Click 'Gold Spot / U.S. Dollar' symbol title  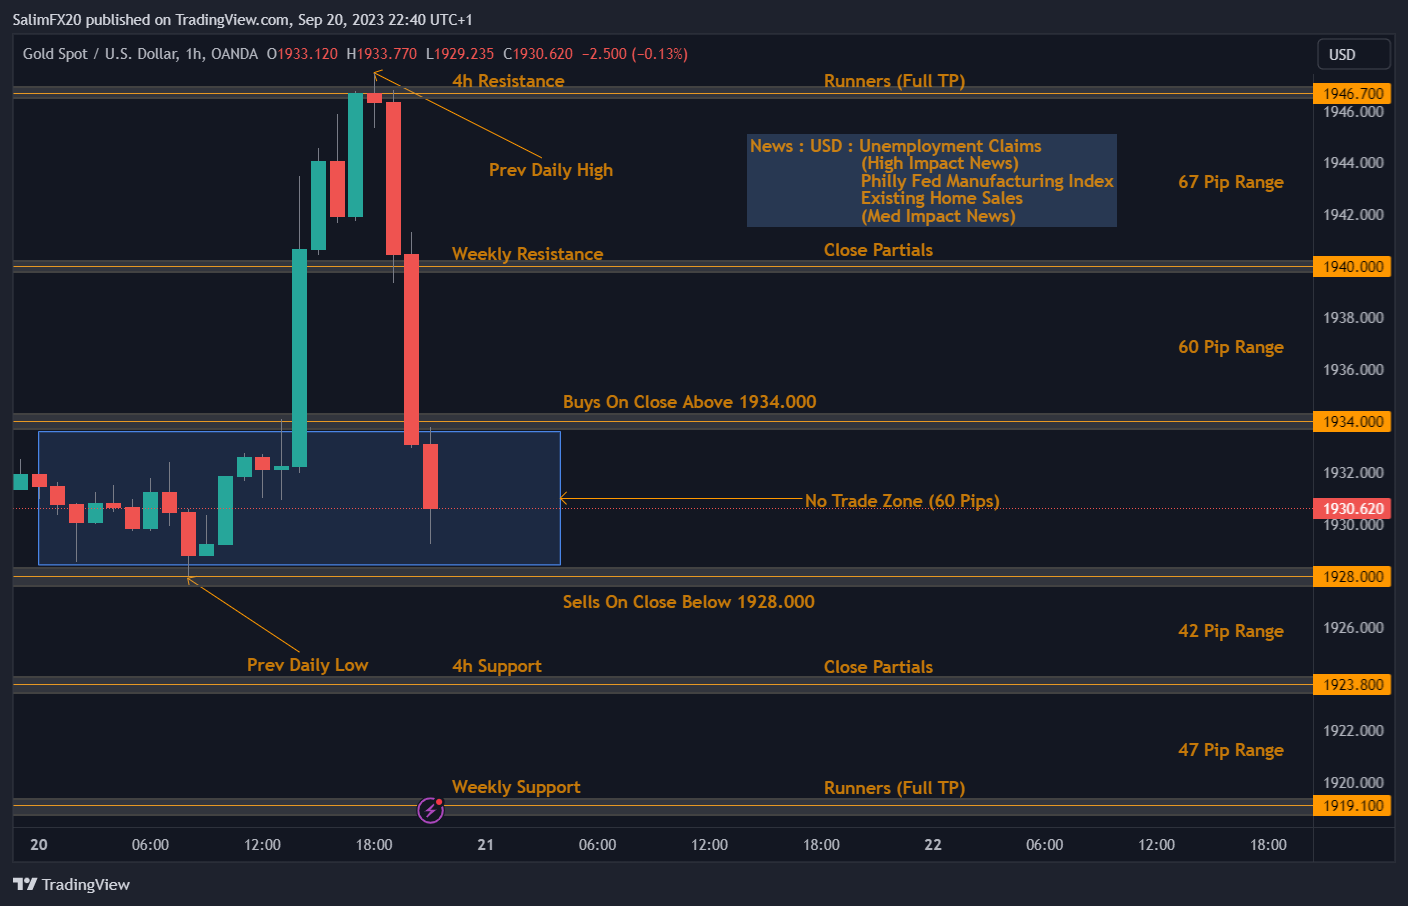point(99,54)
